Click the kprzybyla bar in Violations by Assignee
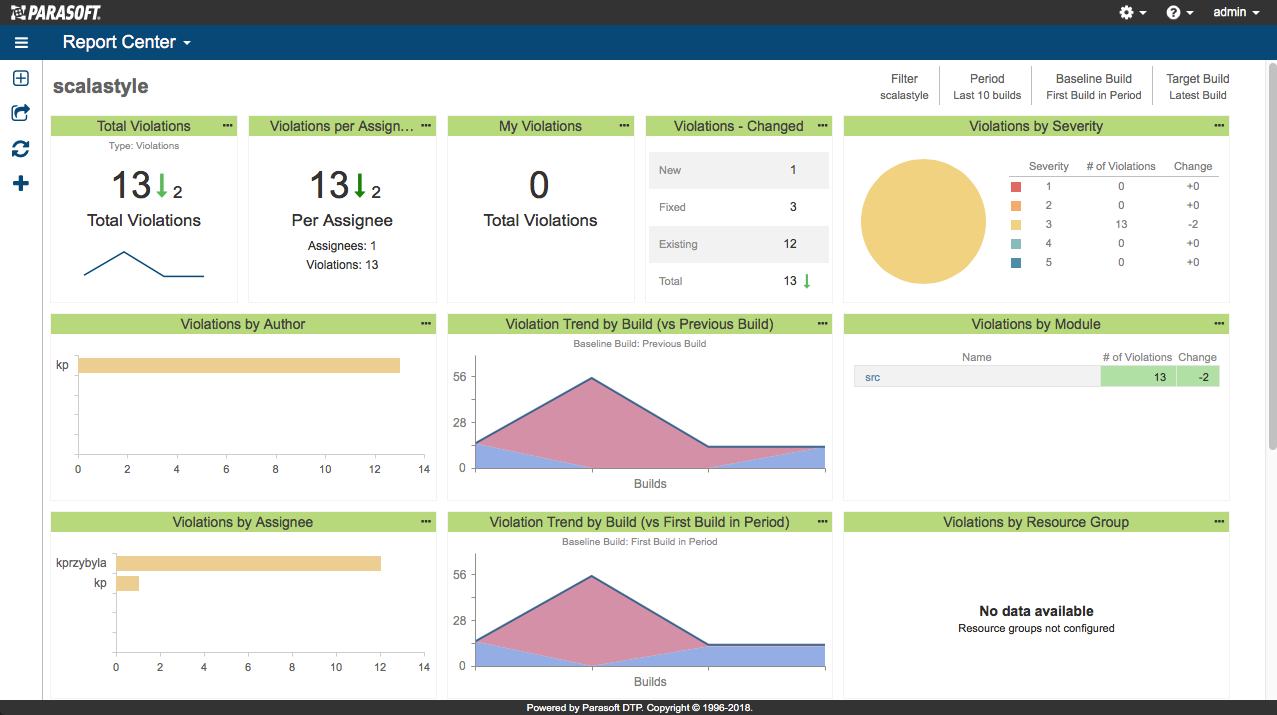The width and height of the screenshot is (1277, 715). point(249,563)
